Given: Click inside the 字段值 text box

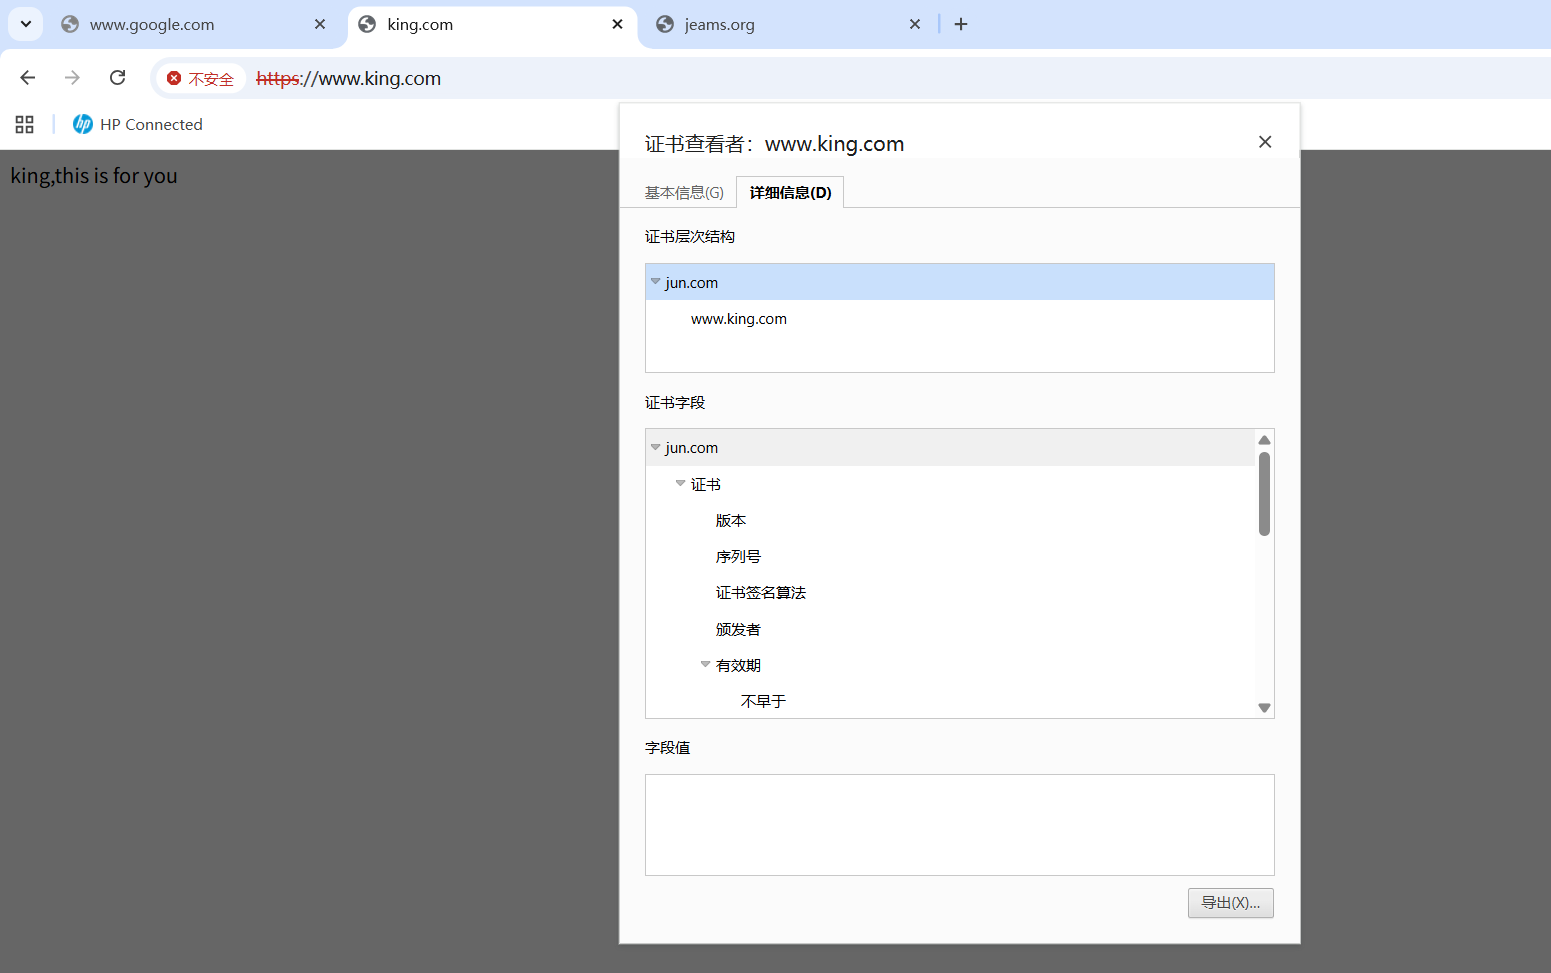Looking at the screenshot, I should pyautogui.click(x=960, y=825).
